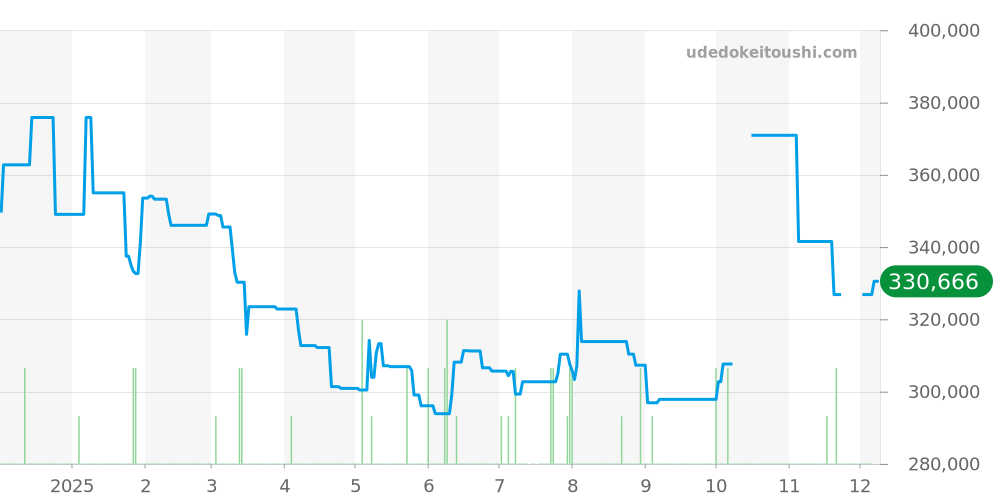The image size is (1000, 500).
Task: Click the udedokeitoushi.com watermark text
Action: (x=771, y=53)
